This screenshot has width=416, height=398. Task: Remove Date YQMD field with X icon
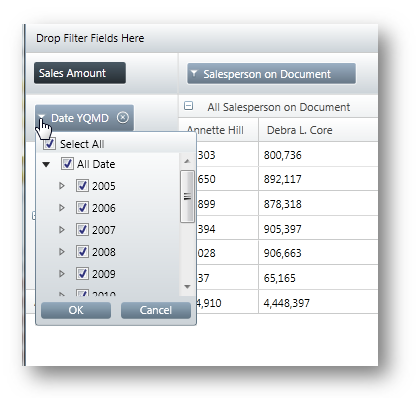pos(123,117)
